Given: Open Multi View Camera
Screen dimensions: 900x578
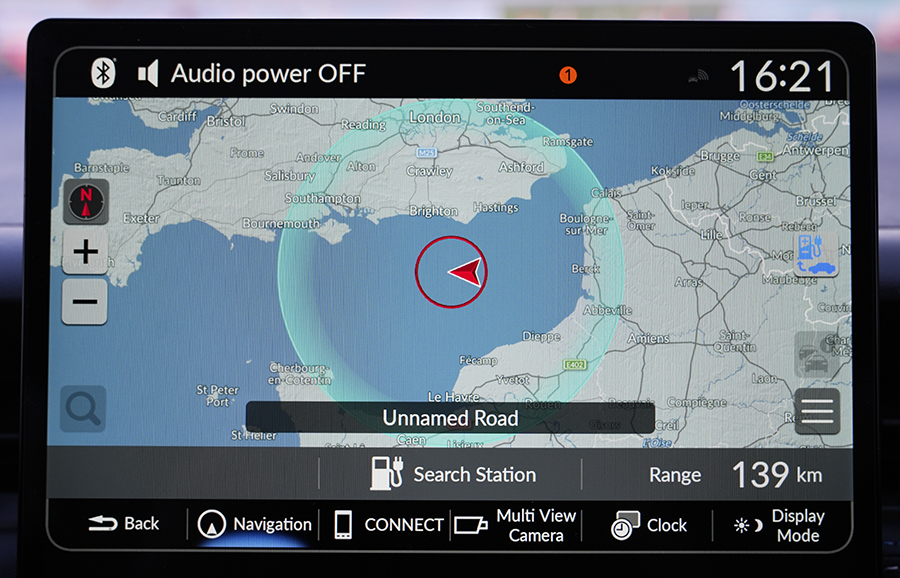Looking at the screenshot, I should pos(515,525).
